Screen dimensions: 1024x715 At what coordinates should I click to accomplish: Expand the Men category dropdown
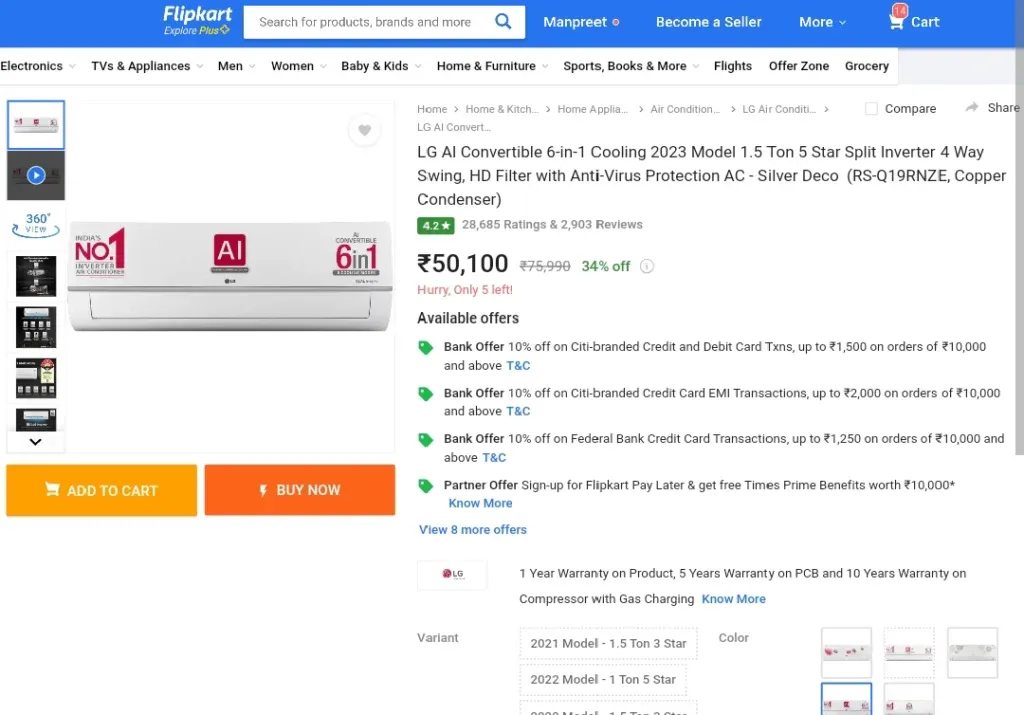[x=236, y=66]
